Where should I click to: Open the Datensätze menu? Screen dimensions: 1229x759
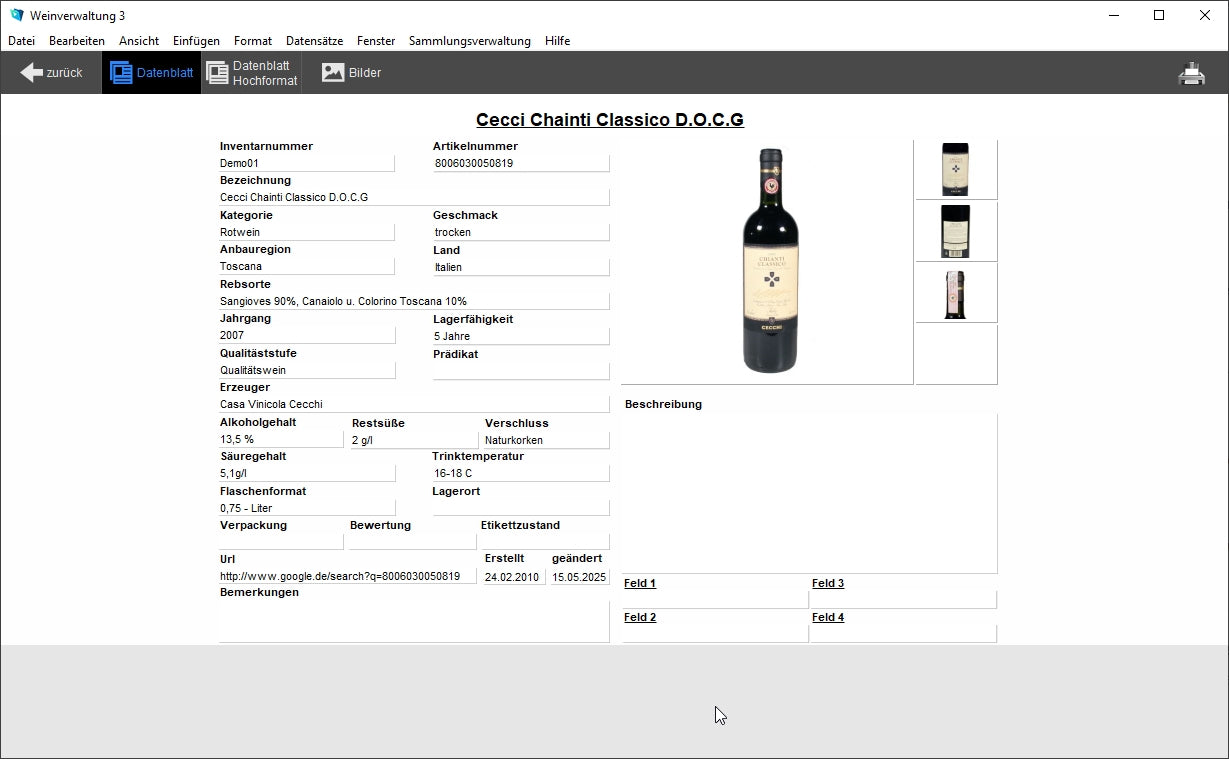point(314,41)
